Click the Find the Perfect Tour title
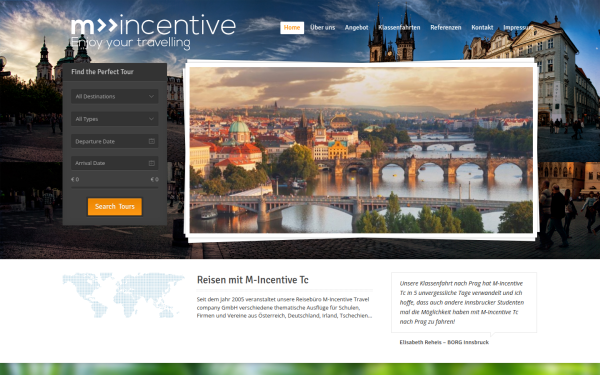 tap(102, 72)
